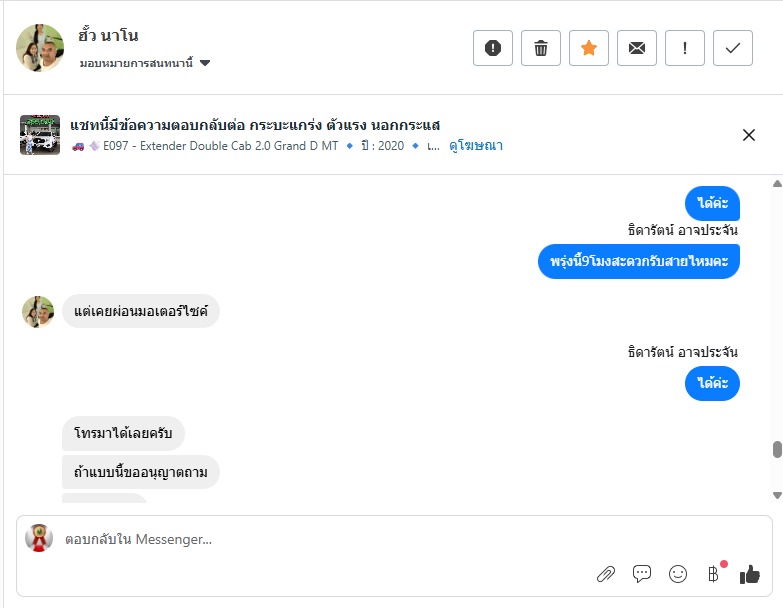
Task: Click the baht payment request icon
Action: (x=713, y=574)
